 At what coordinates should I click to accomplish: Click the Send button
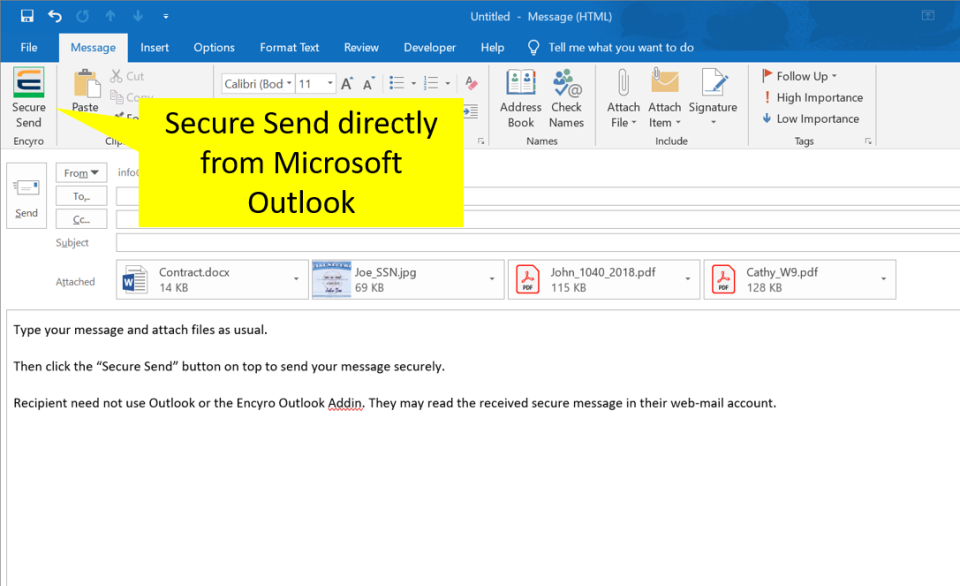coord(26,196)
